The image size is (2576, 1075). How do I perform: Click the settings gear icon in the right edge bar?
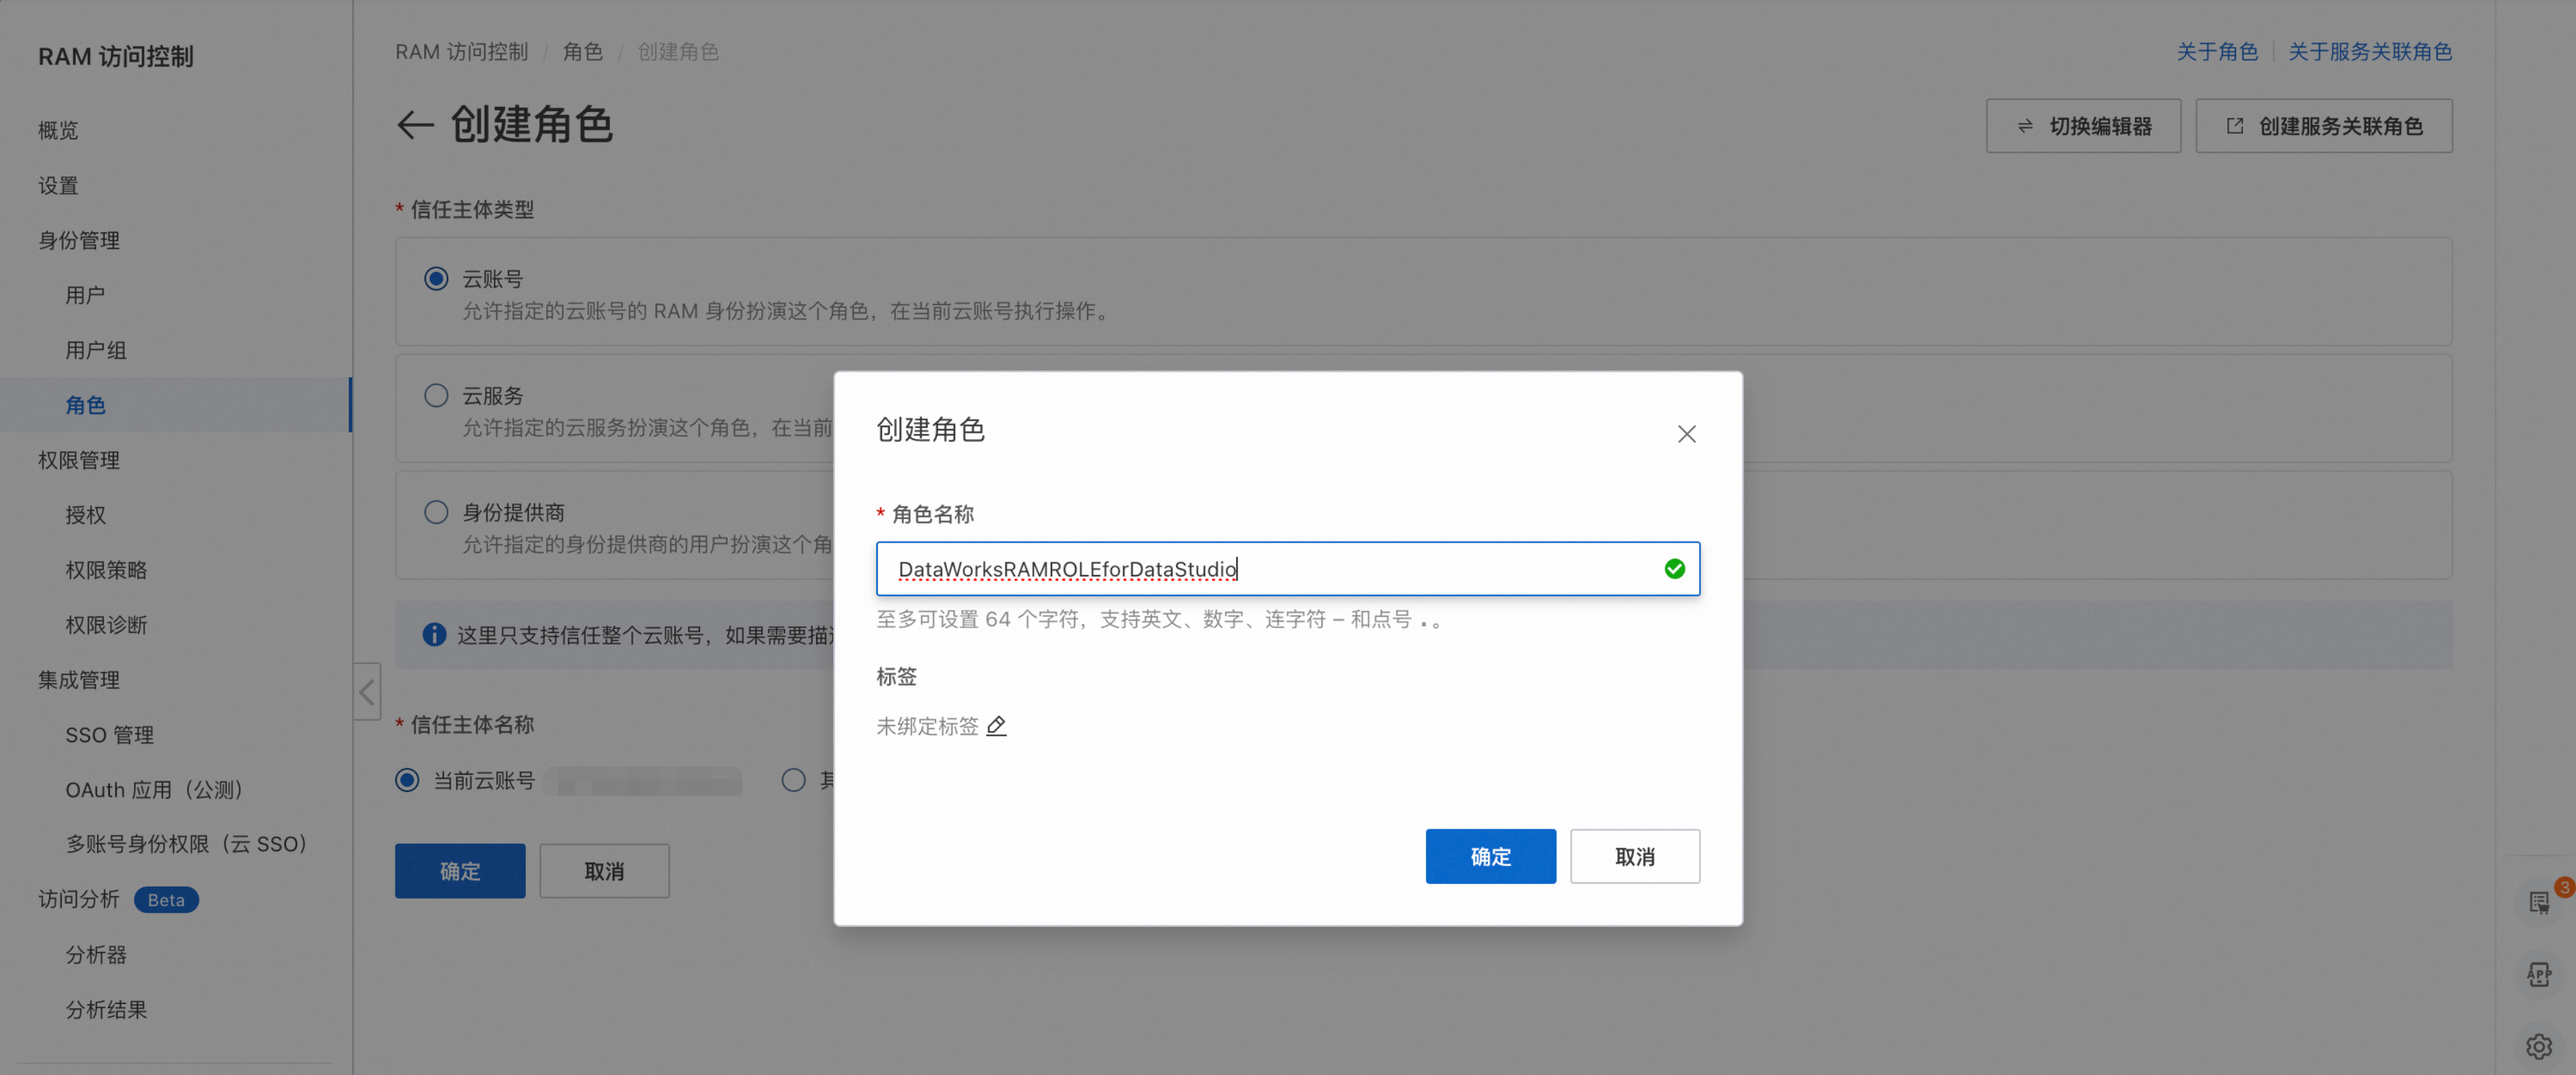click(x=2538, y=1046)
